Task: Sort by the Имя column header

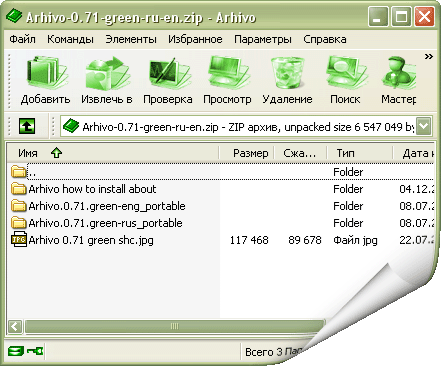Action: click(113, 153)
